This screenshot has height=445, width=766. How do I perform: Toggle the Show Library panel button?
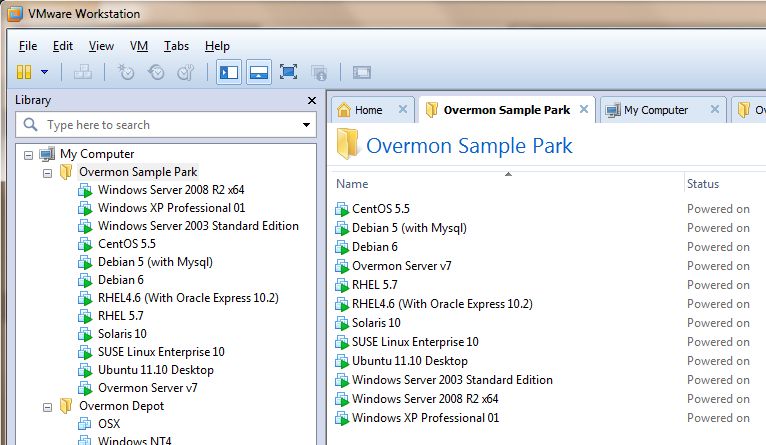[x=229, y=72]
